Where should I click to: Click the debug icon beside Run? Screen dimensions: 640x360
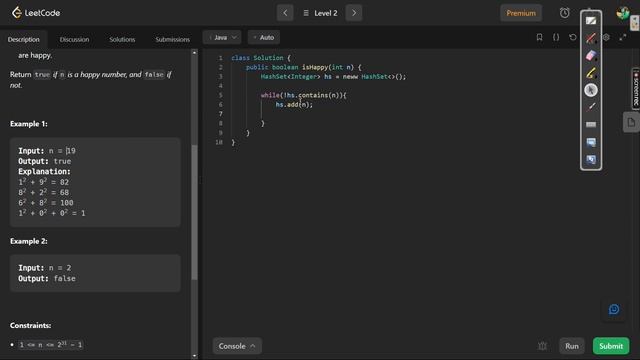pyautogui.click(x=542, y=346)
